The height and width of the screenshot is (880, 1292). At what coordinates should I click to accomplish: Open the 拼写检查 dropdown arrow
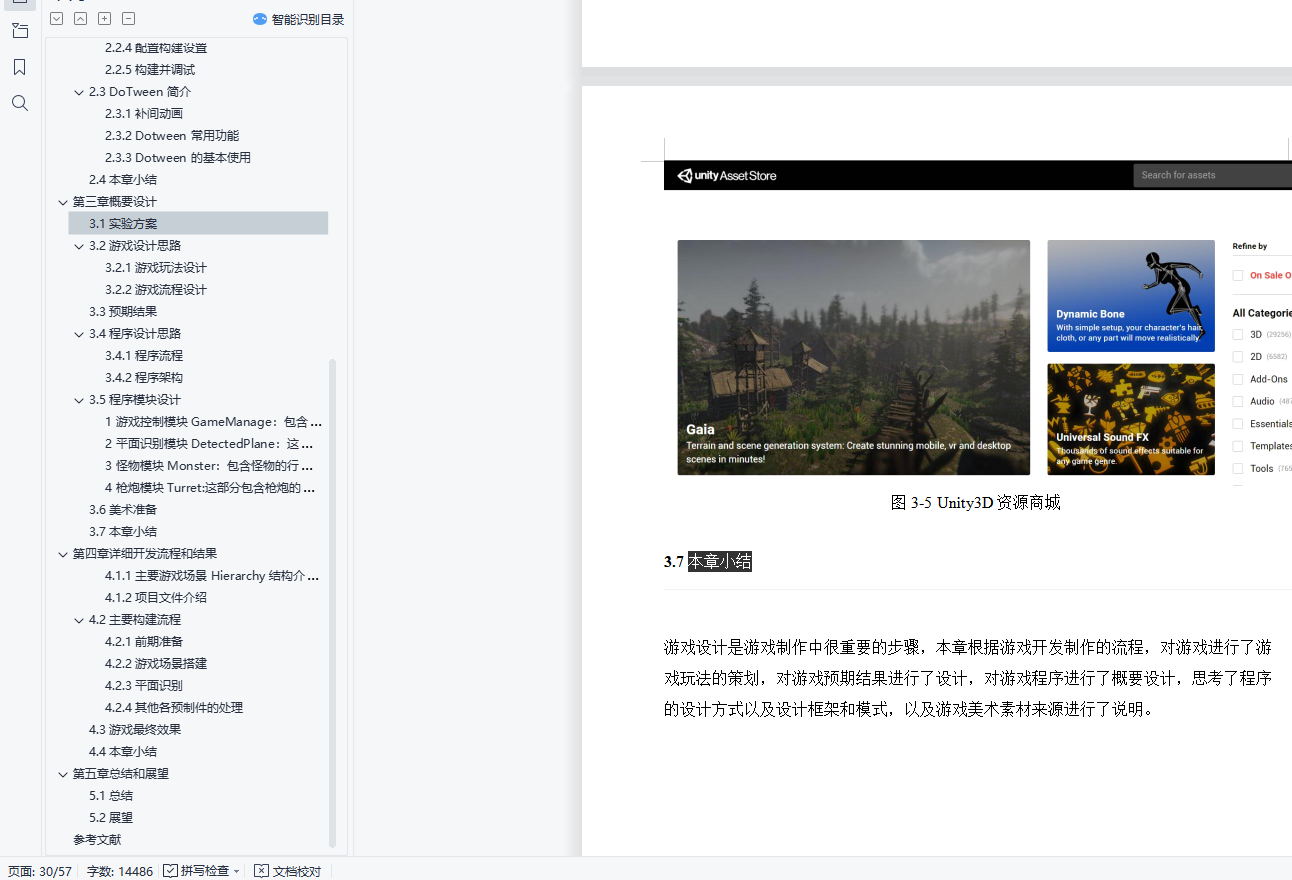pos(236,872)
